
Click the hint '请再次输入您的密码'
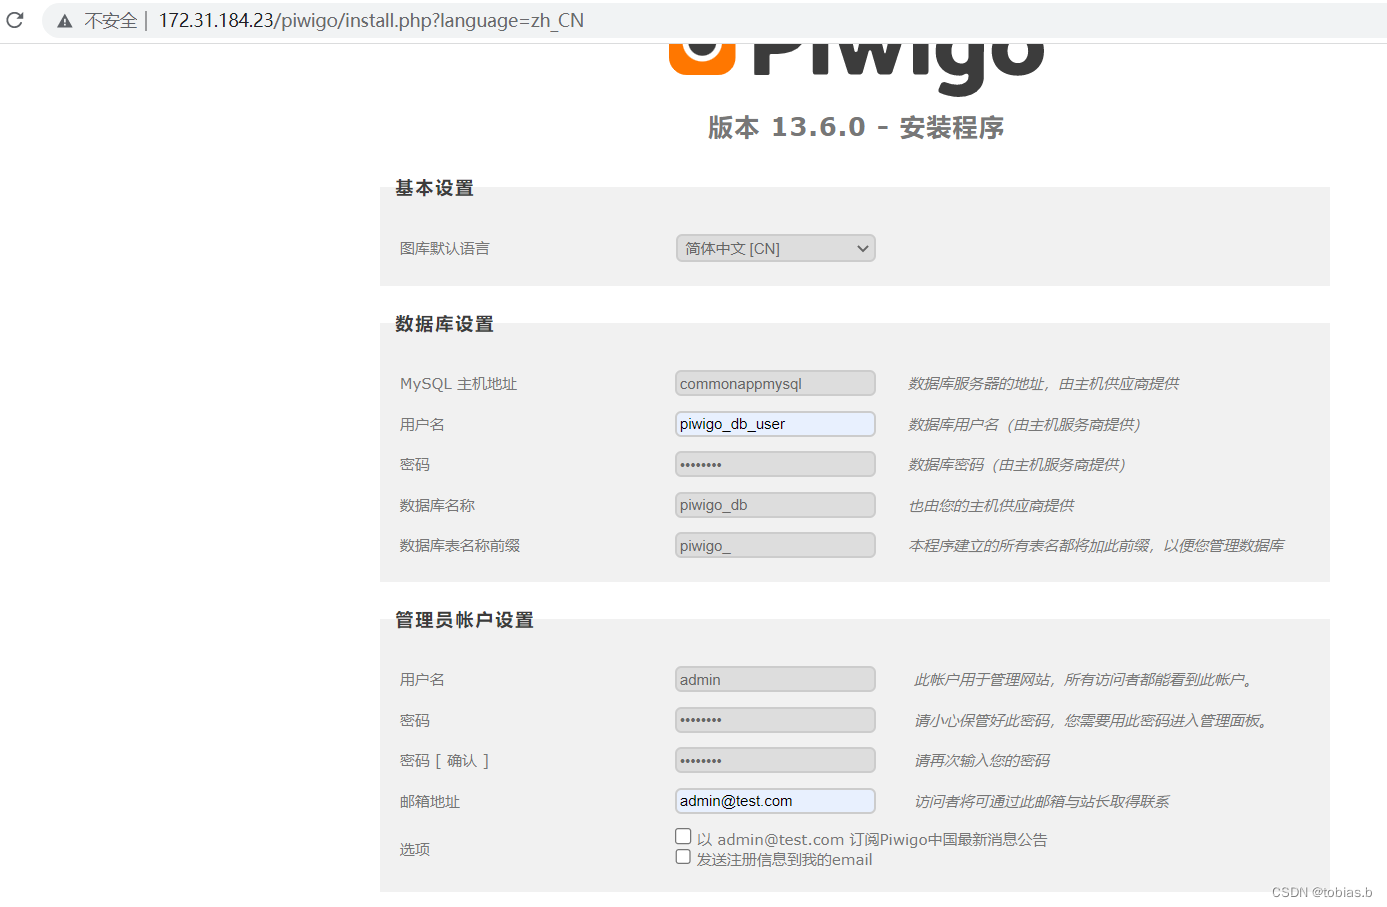pyautogui.click(x=982, y=761)
